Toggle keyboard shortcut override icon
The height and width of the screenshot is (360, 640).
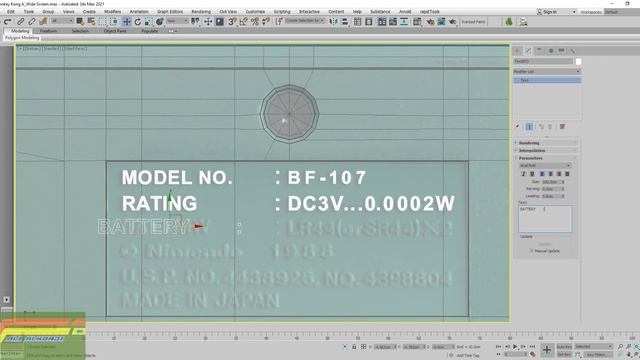pyautogui.click(x=220, y=21)
